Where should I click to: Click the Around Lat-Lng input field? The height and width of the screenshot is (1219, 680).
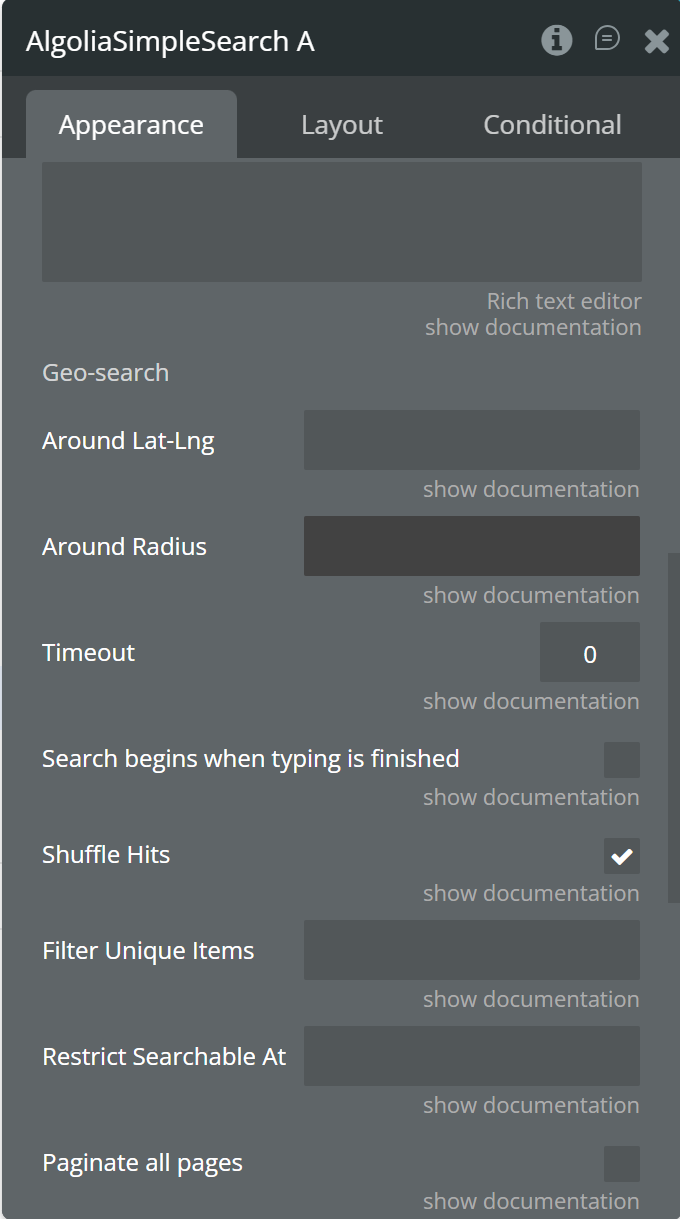tap(471, 440)
